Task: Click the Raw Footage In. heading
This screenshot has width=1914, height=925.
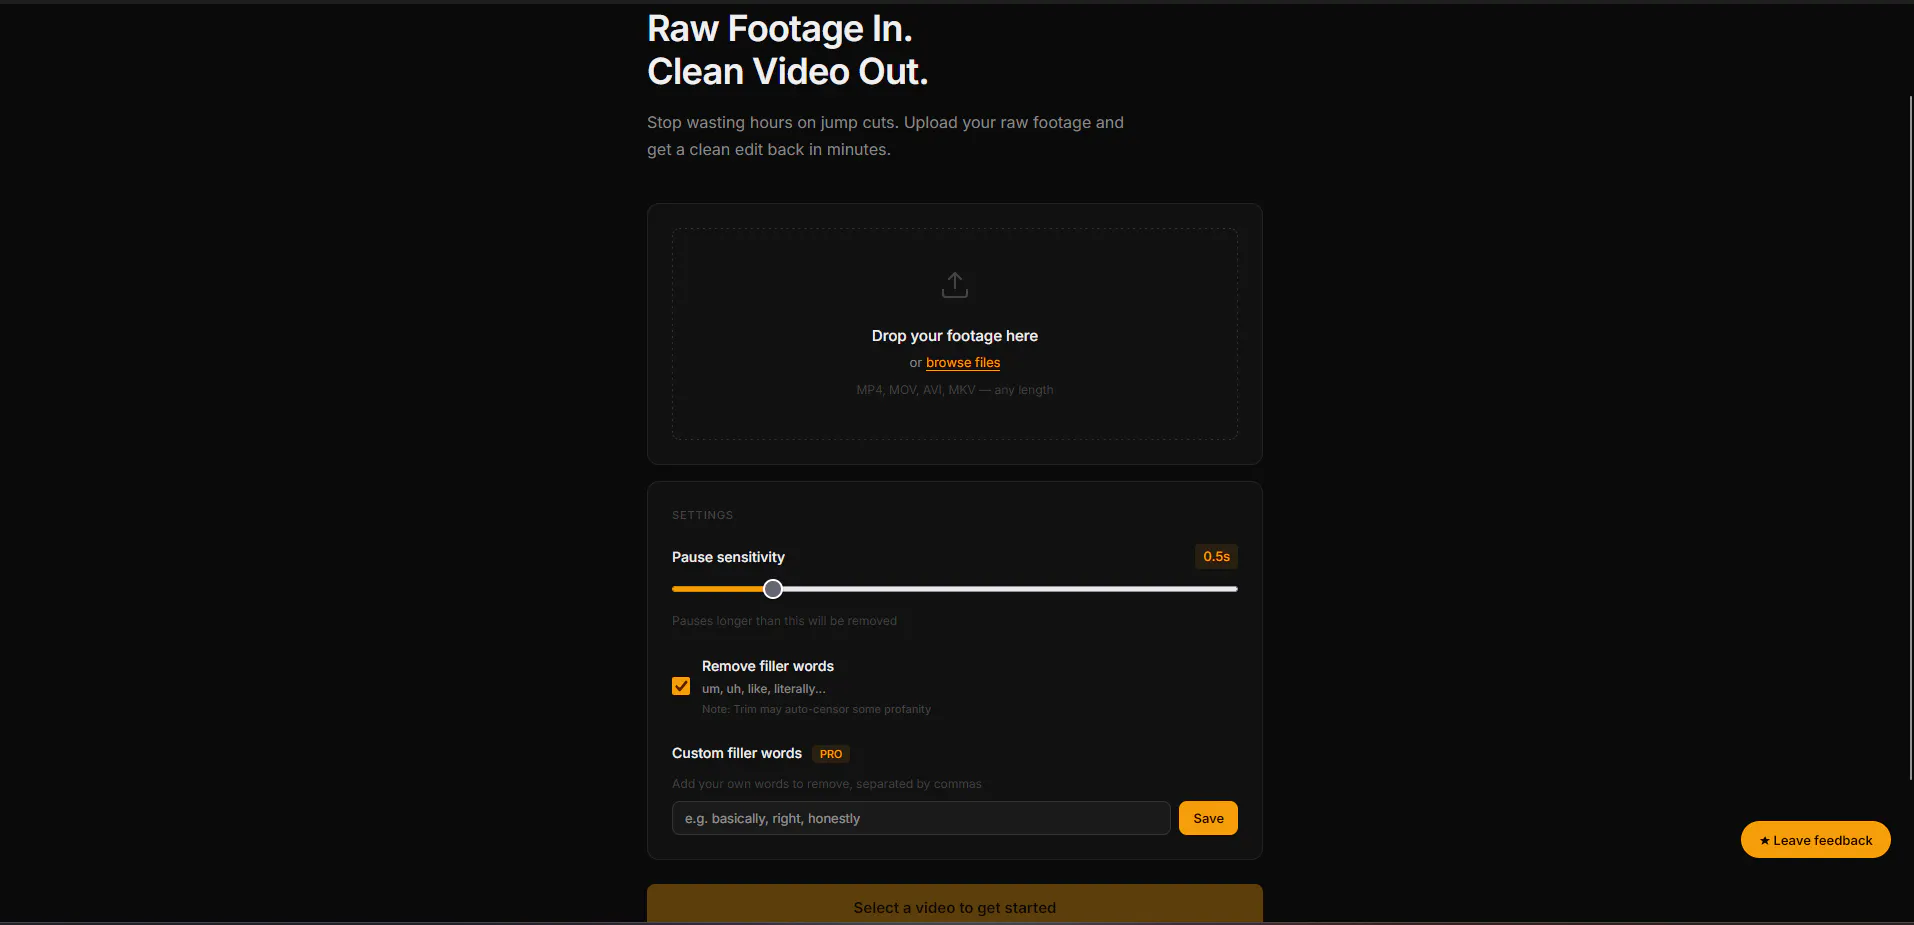Action: [780, 29]
